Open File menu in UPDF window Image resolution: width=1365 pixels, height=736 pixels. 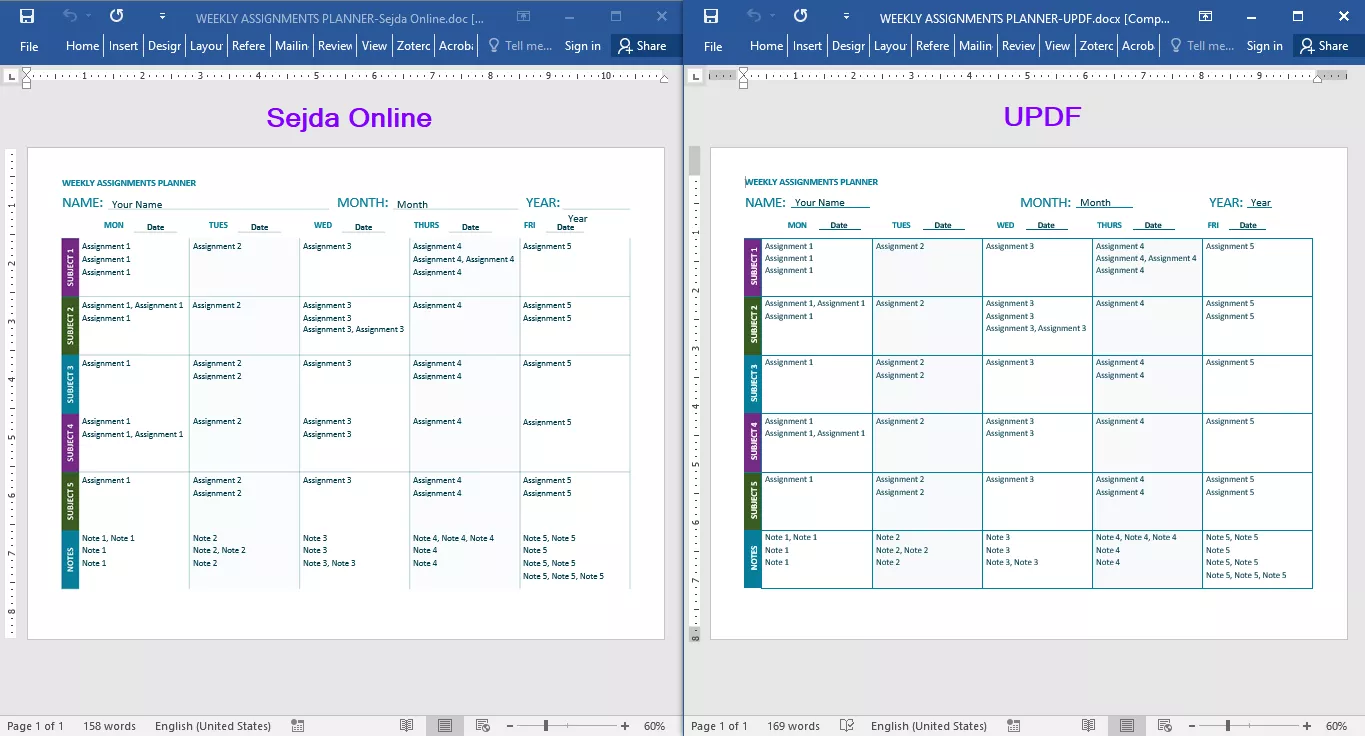(x=713, y=46)
